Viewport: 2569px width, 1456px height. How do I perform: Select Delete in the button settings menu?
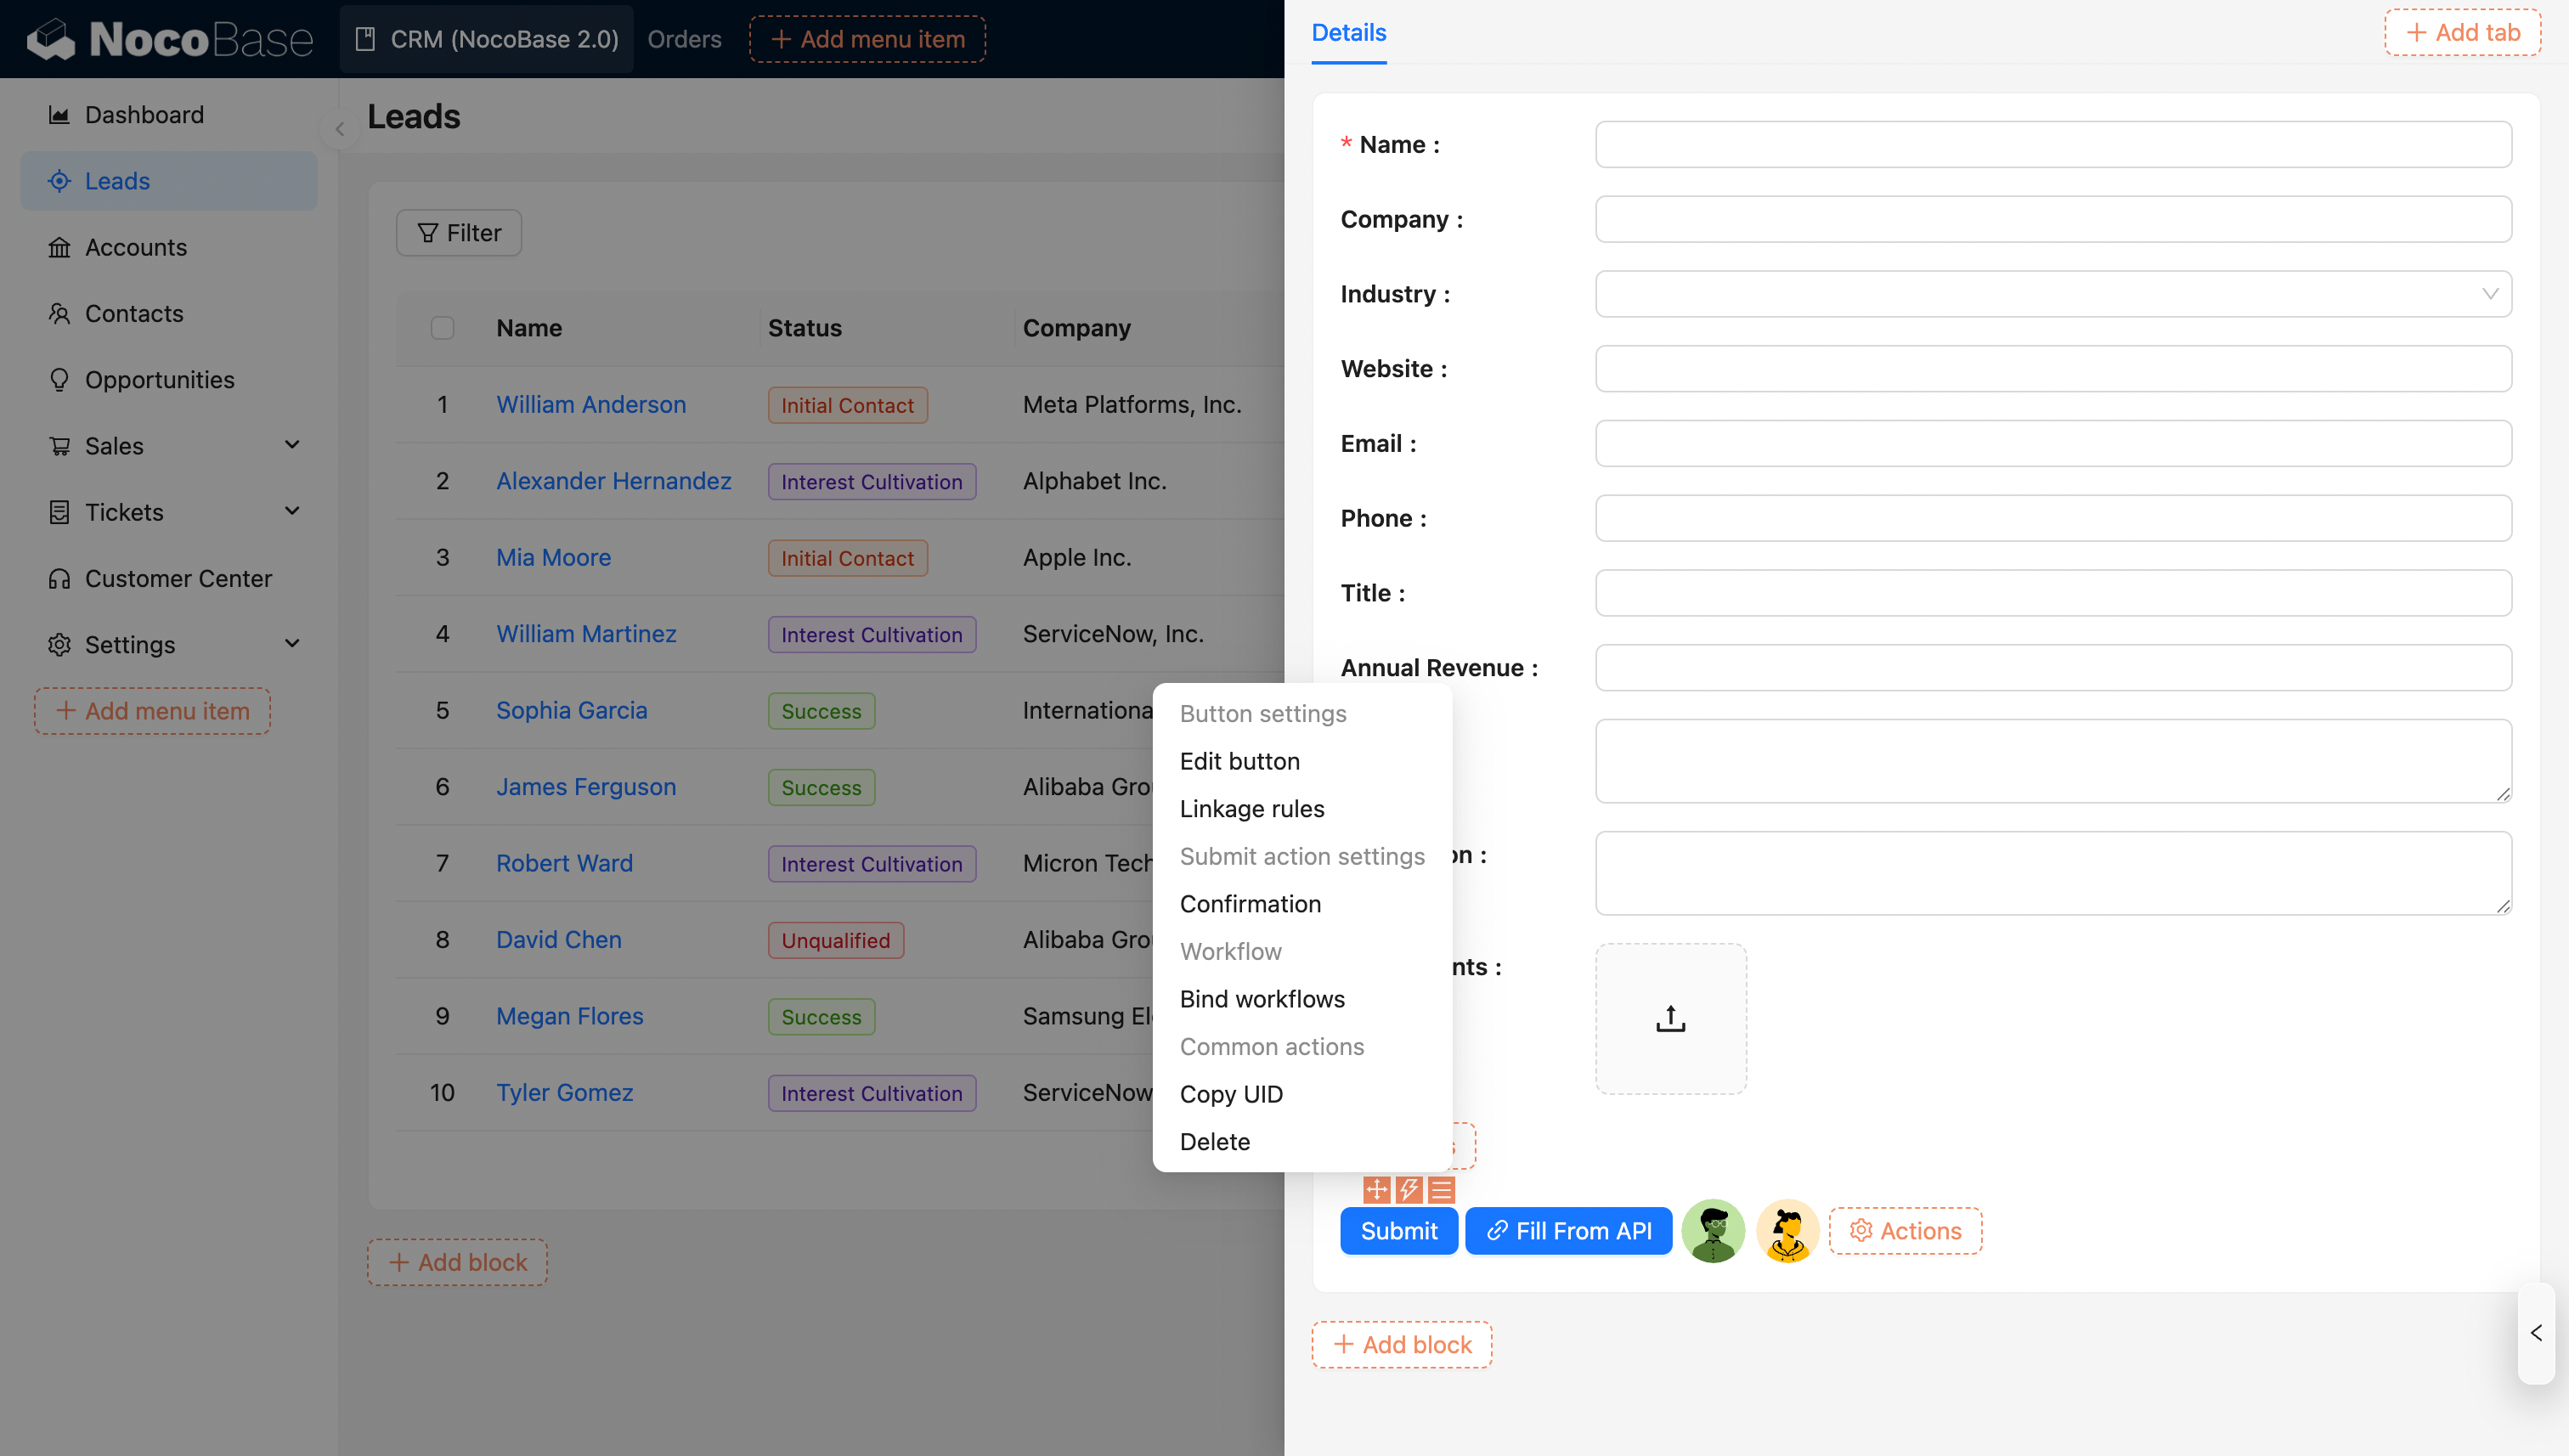(x=1214, y=1141)
